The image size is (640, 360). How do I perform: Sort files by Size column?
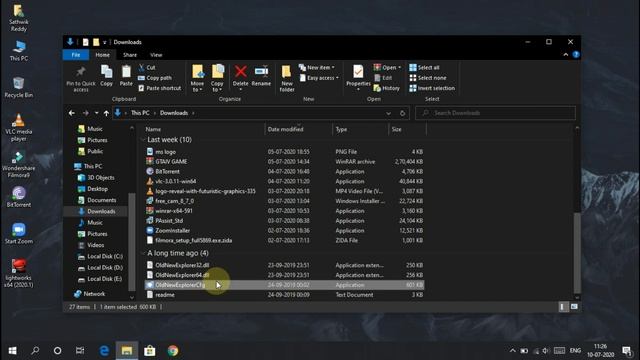point(396,129)
